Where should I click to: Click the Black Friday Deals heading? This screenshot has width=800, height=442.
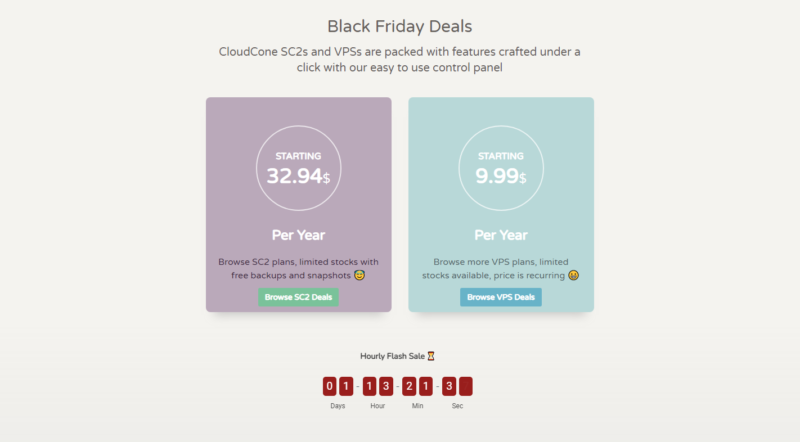pos(399,25)
